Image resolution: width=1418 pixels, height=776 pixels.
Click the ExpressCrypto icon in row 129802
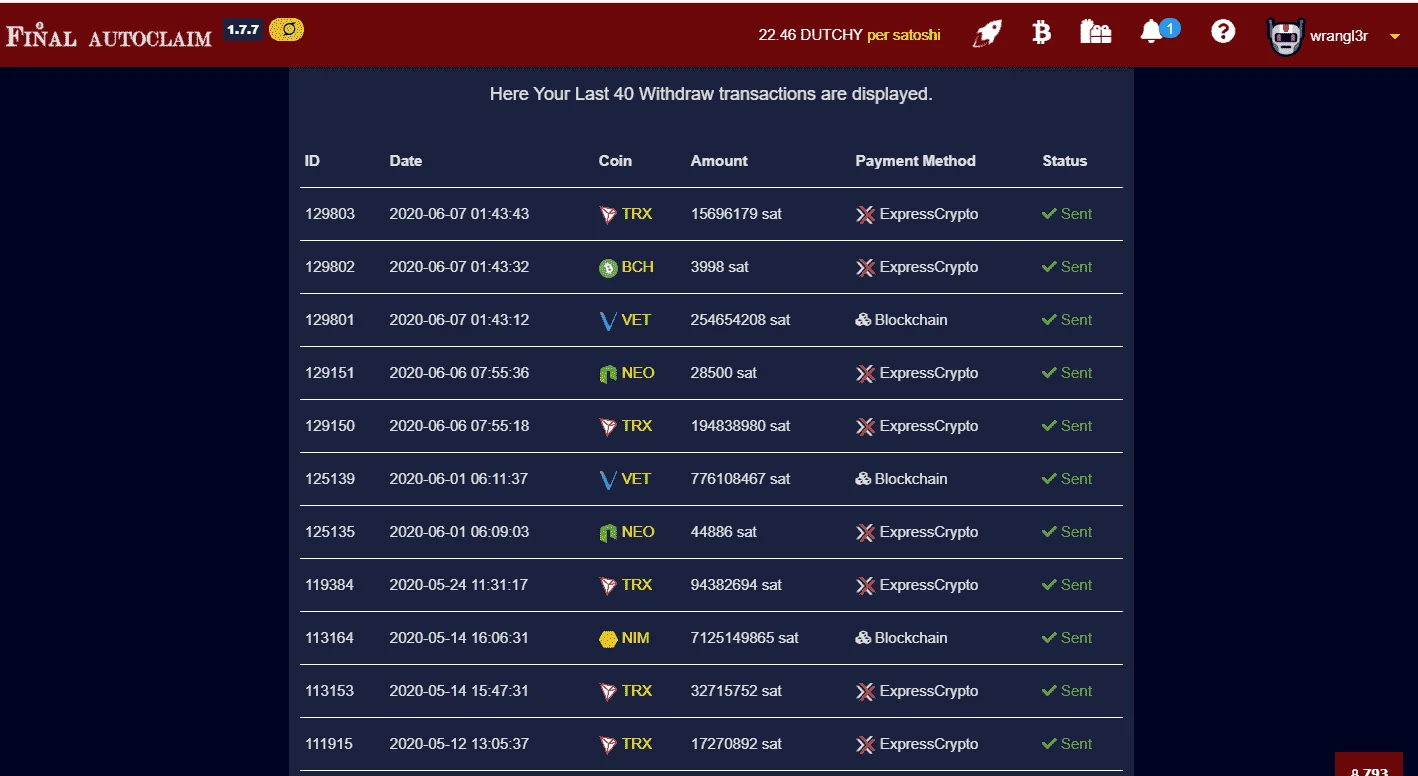(x=865, y=268)
